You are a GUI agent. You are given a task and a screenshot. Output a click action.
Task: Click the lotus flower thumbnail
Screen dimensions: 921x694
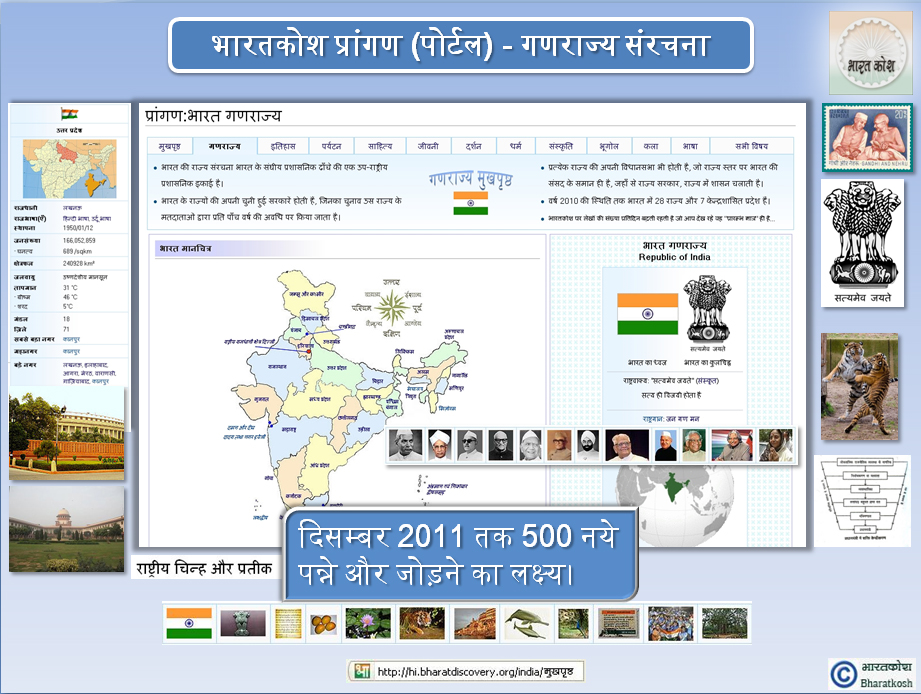point(367,623)
